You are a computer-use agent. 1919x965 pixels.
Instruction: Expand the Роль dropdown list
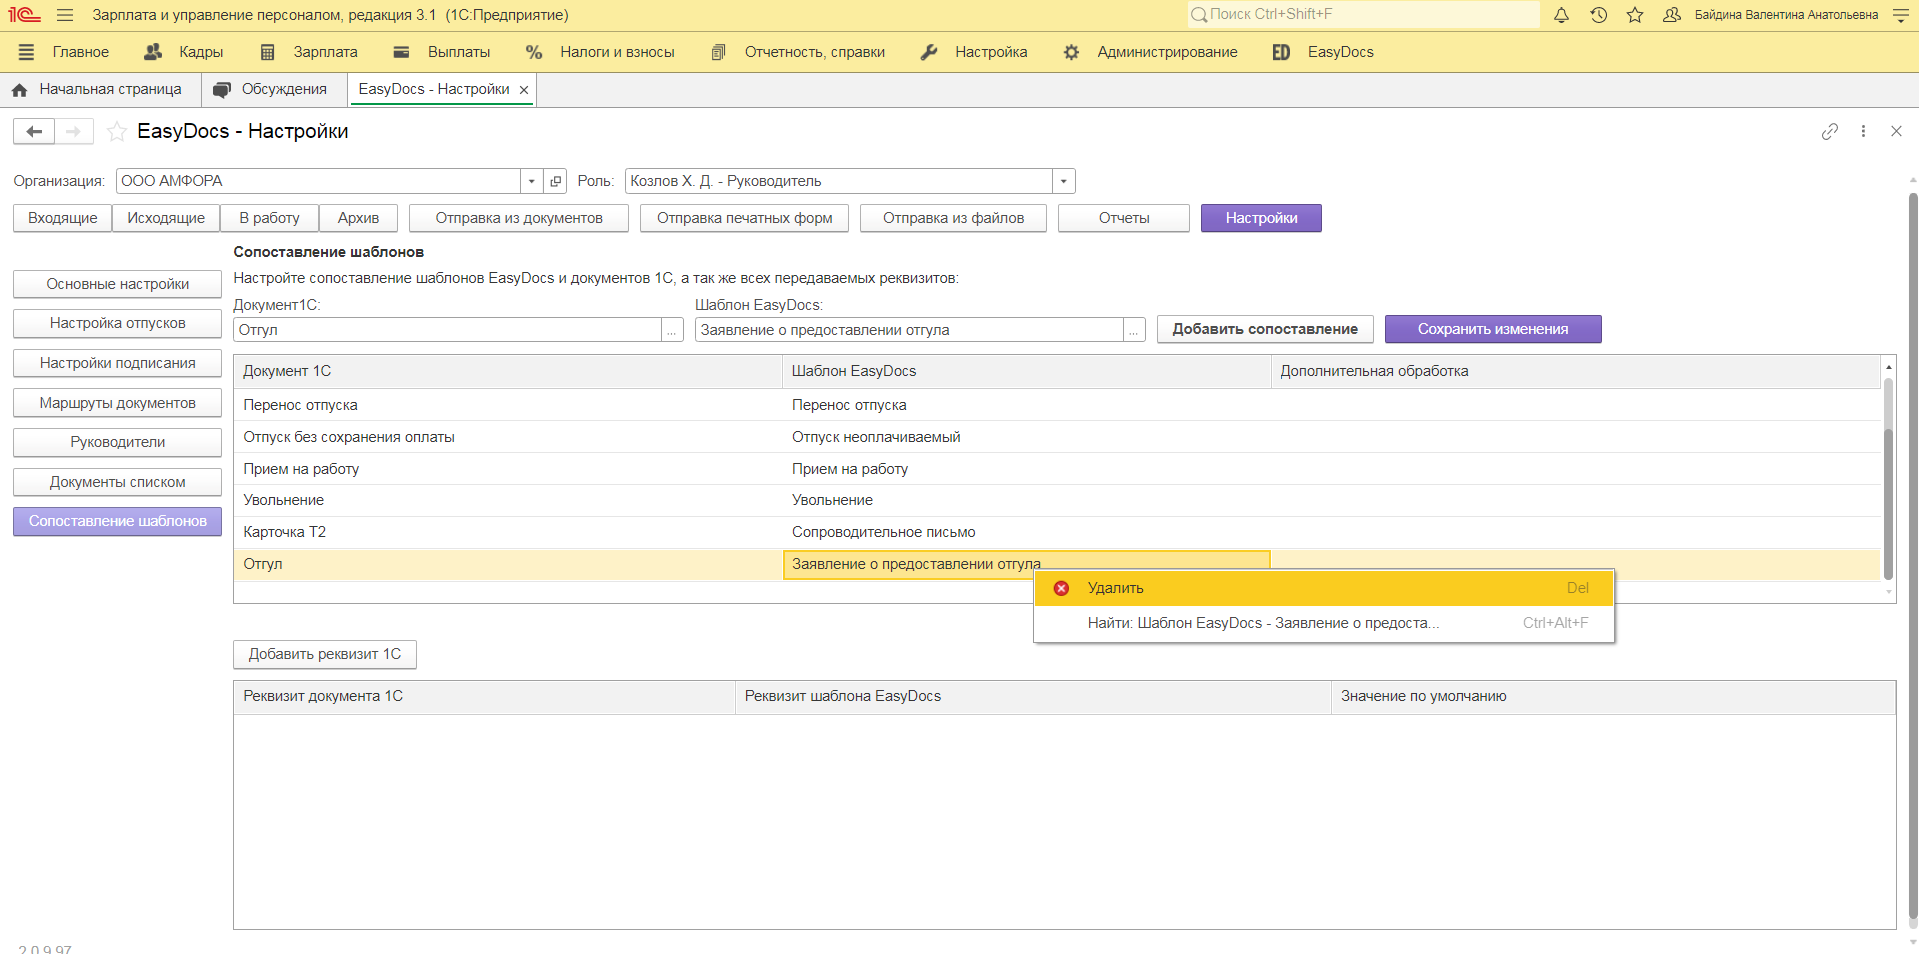click(x=1063, y=181)
